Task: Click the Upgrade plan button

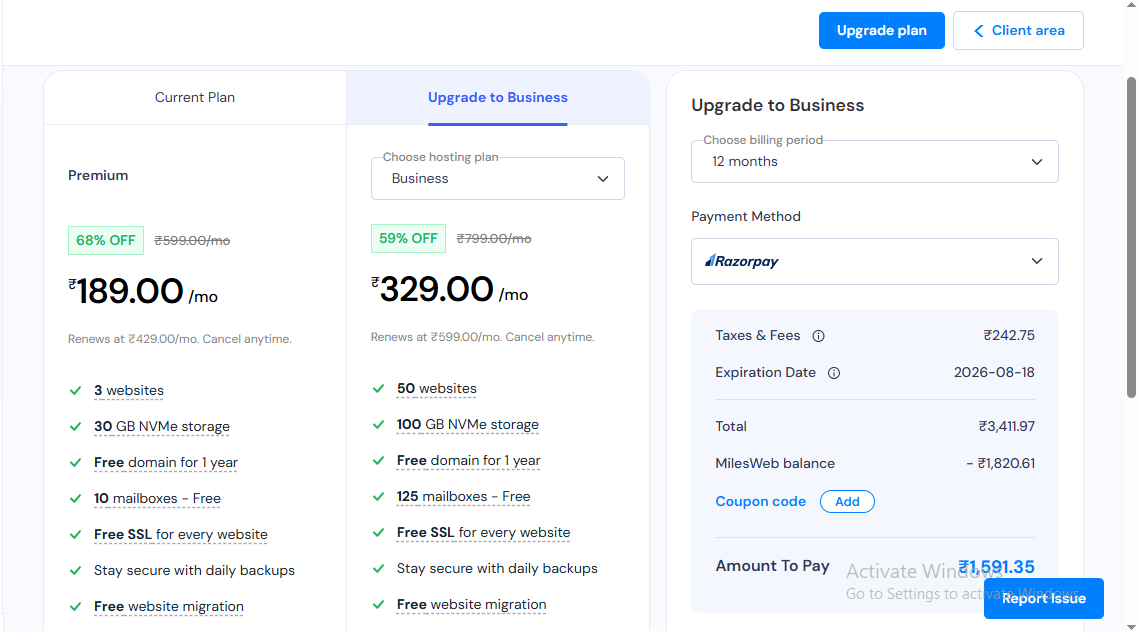Action: [881, 30]
